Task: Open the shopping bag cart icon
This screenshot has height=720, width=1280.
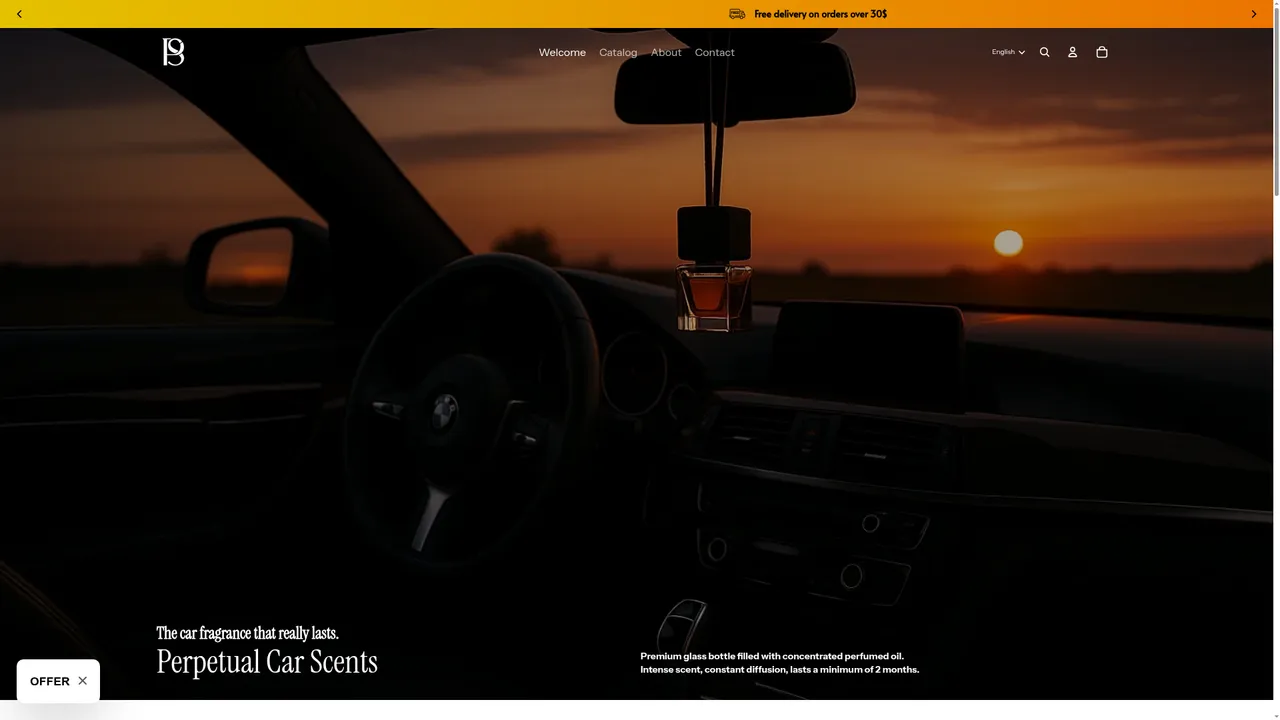Action: coord(1102,52)
